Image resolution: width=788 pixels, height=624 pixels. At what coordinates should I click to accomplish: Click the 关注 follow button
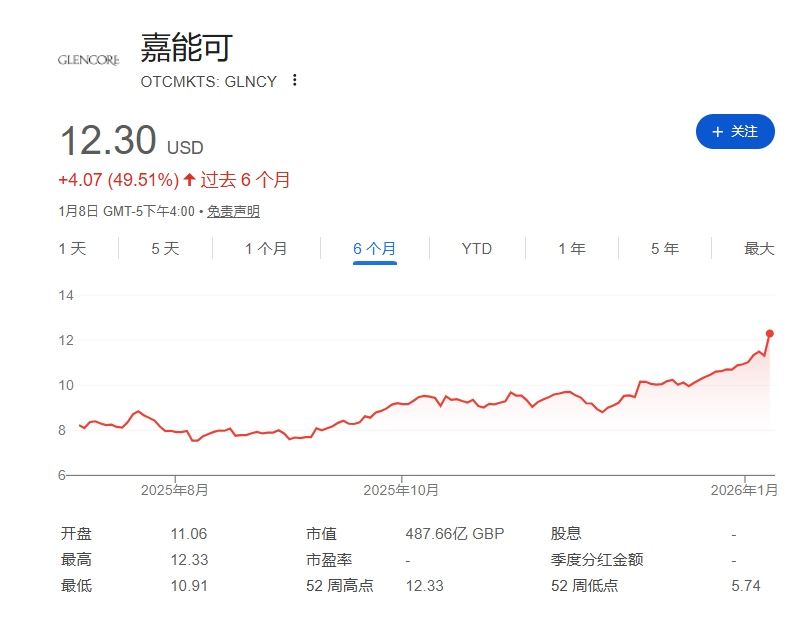click(735, 132)
